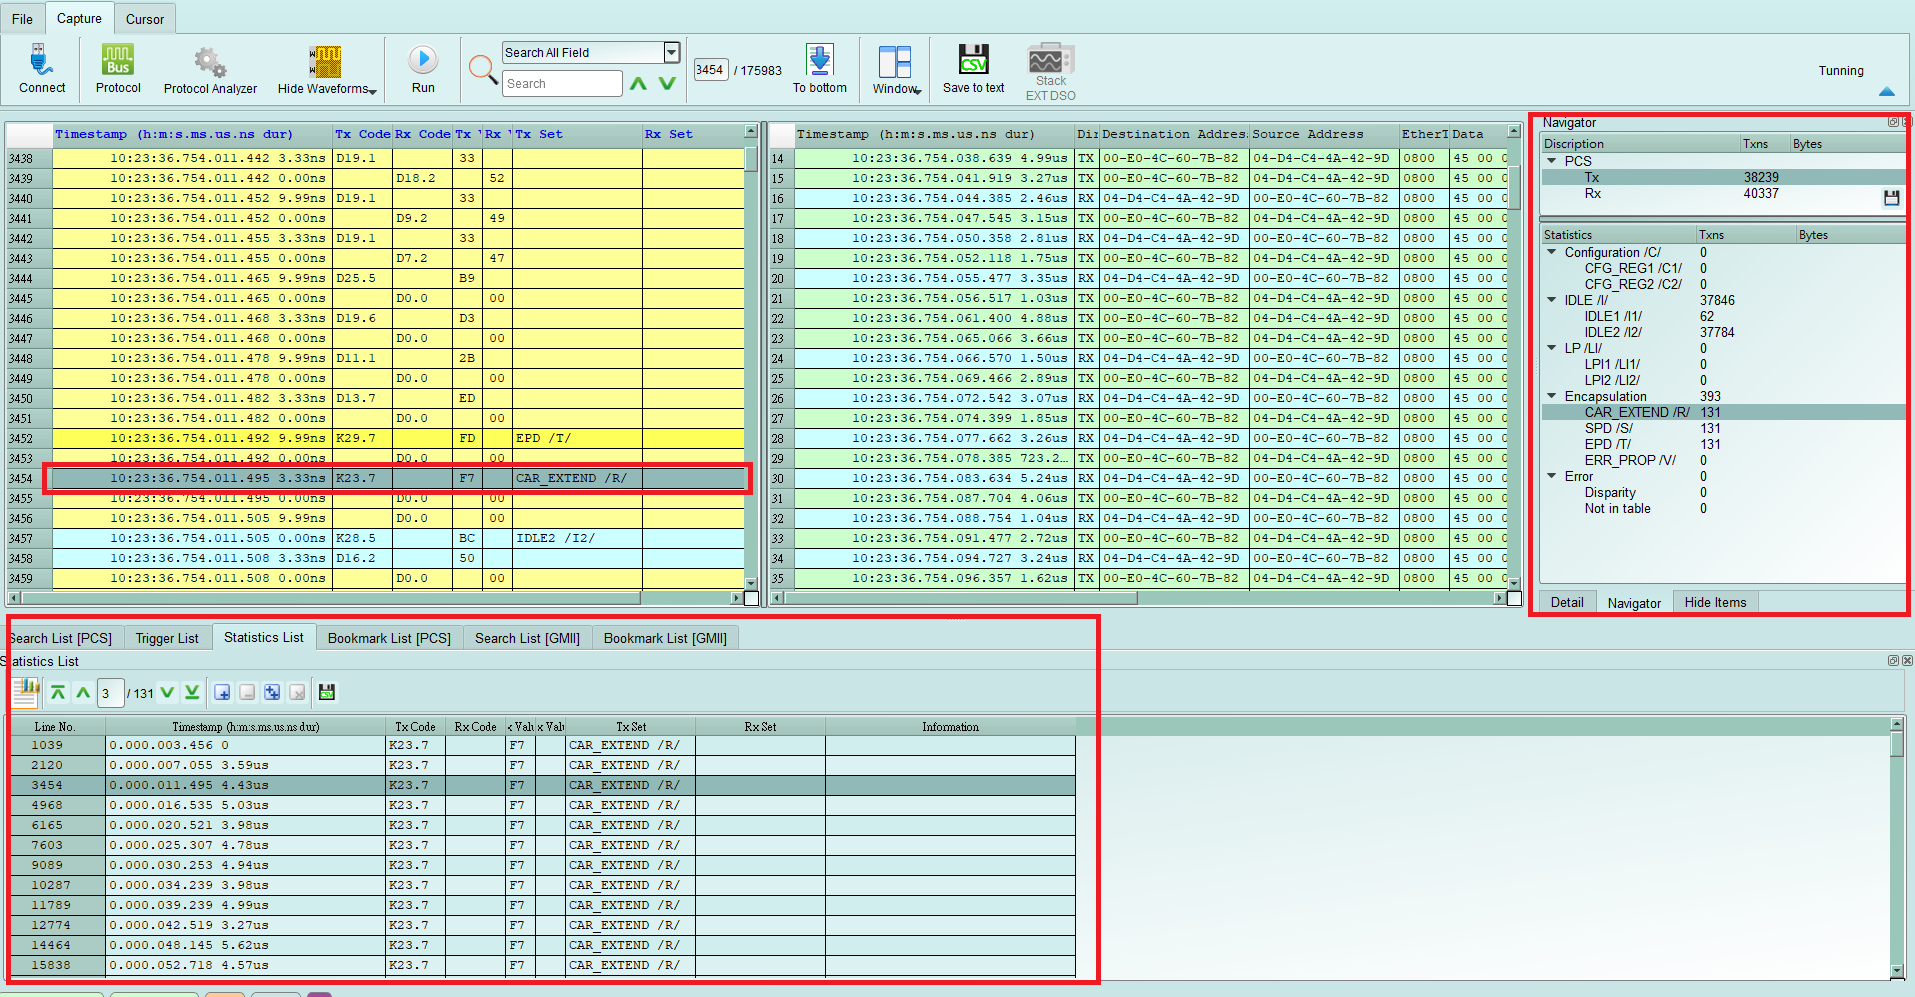Click the Stack EXT DSO icon

coord(1050,59)
